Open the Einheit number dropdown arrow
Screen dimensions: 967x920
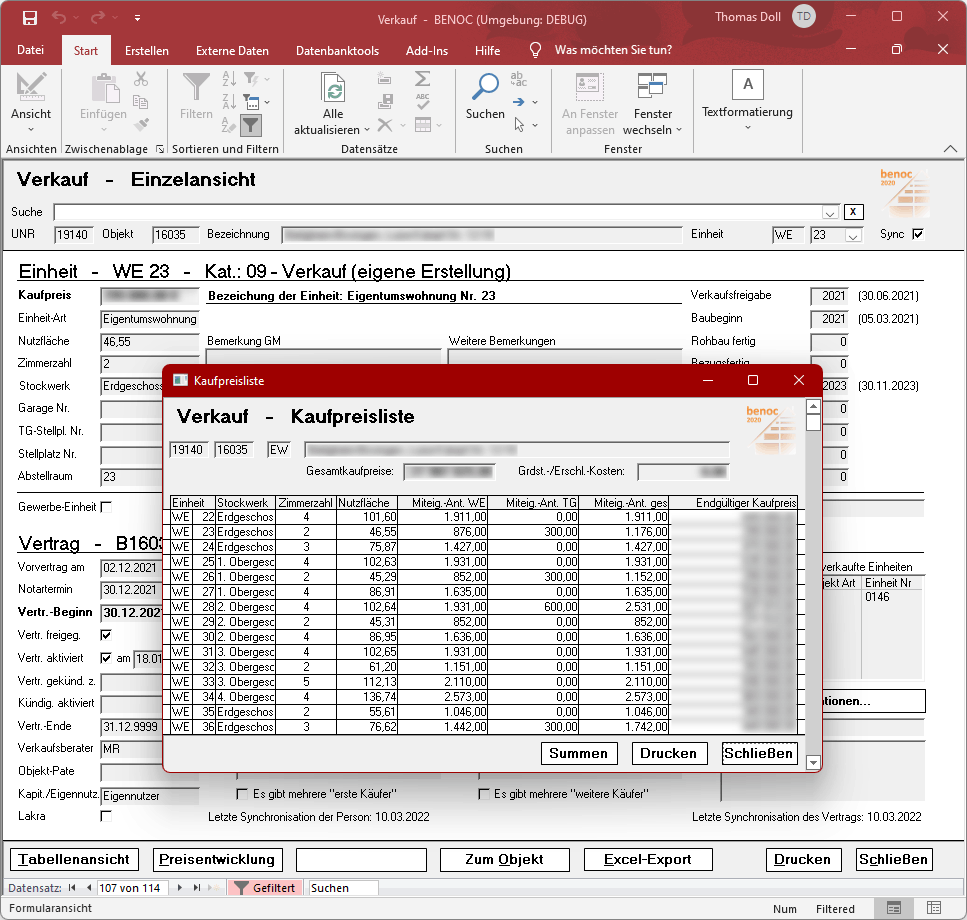[853, 235]
